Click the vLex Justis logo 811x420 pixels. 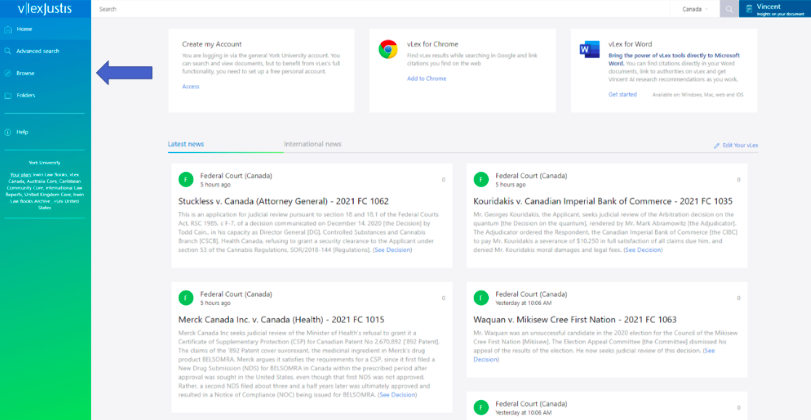44,9
